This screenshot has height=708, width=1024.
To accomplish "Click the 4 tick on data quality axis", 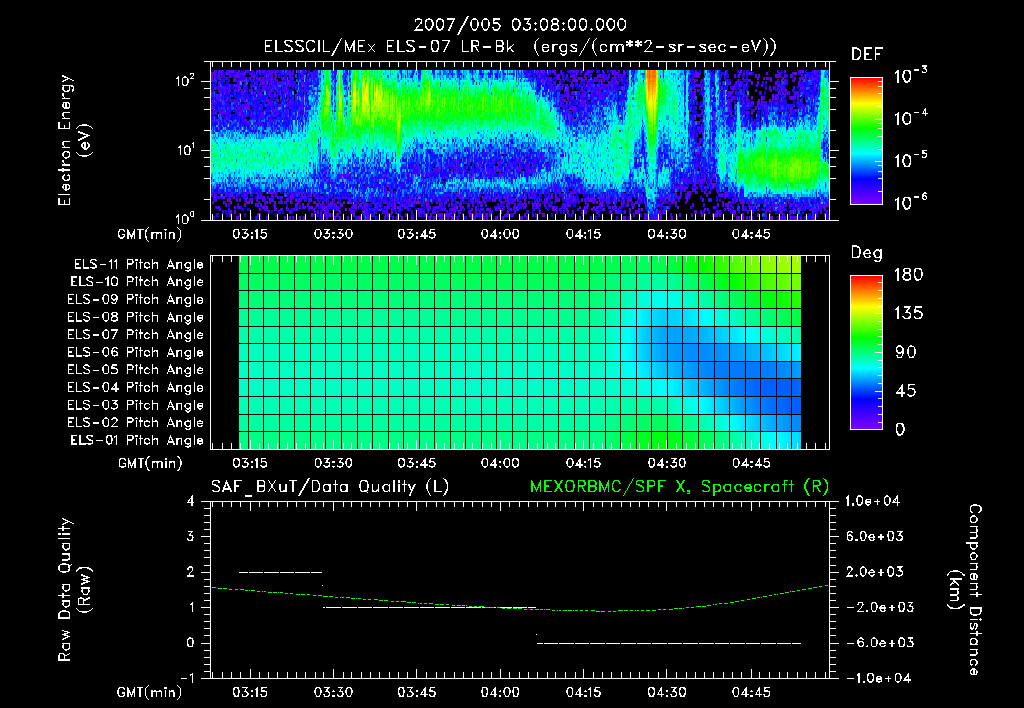I will click(x=191, y=501).
